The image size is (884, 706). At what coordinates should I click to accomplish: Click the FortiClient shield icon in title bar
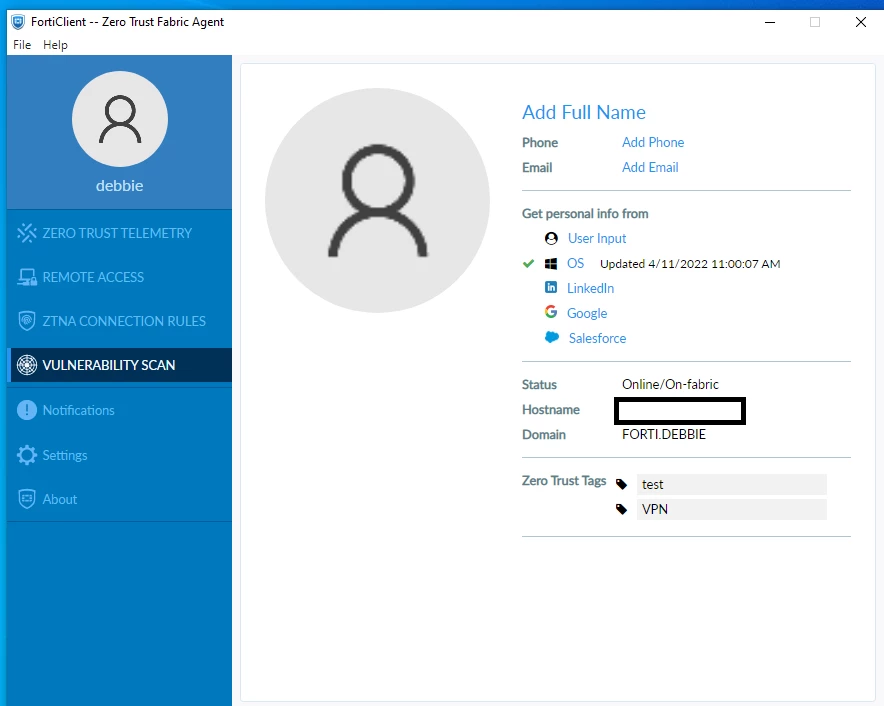[x=18, y=22]
